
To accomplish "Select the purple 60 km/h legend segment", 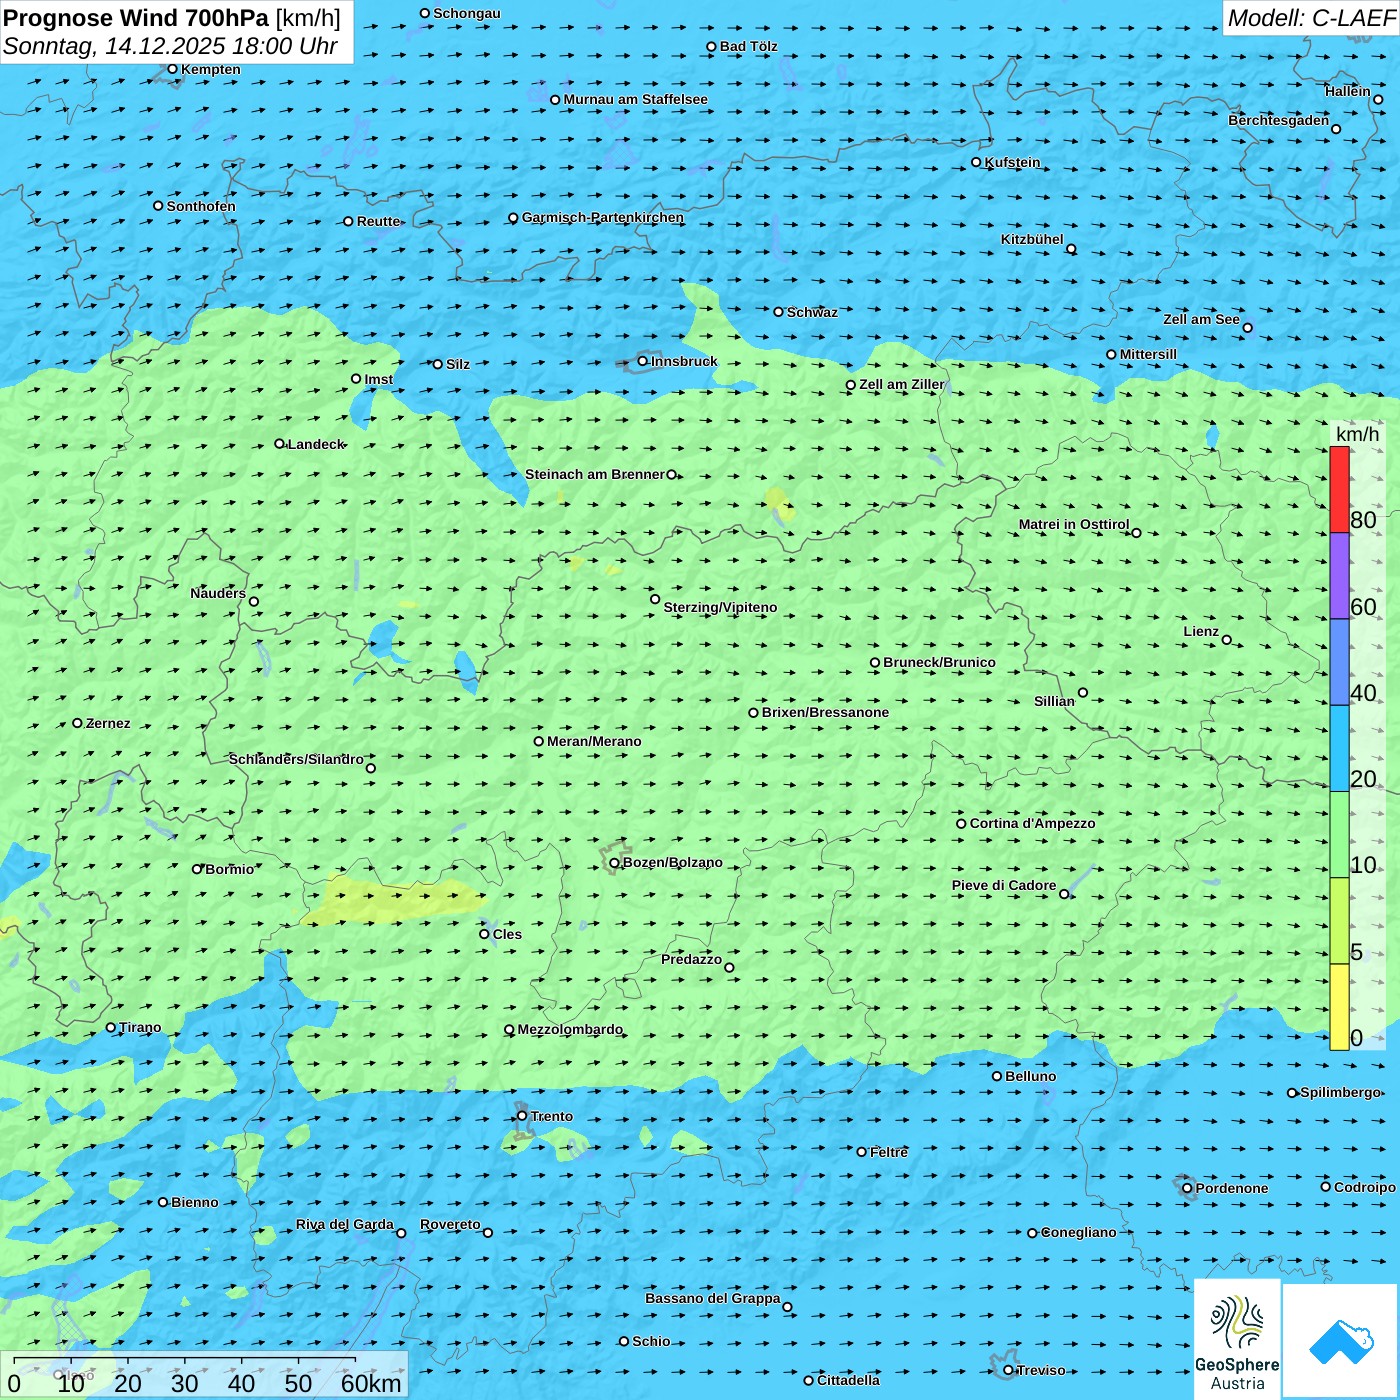I will [x=1339, y=576].
